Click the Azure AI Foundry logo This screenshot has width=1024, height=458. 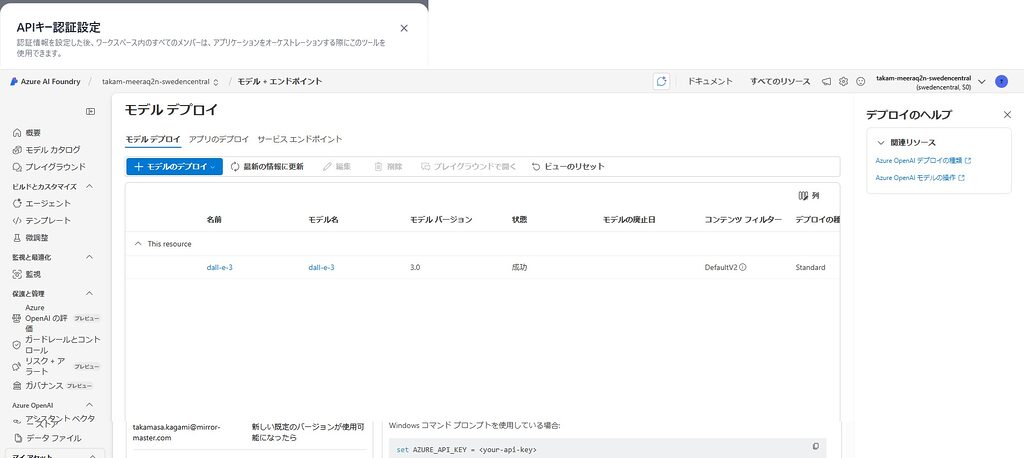tap(44, 82)
